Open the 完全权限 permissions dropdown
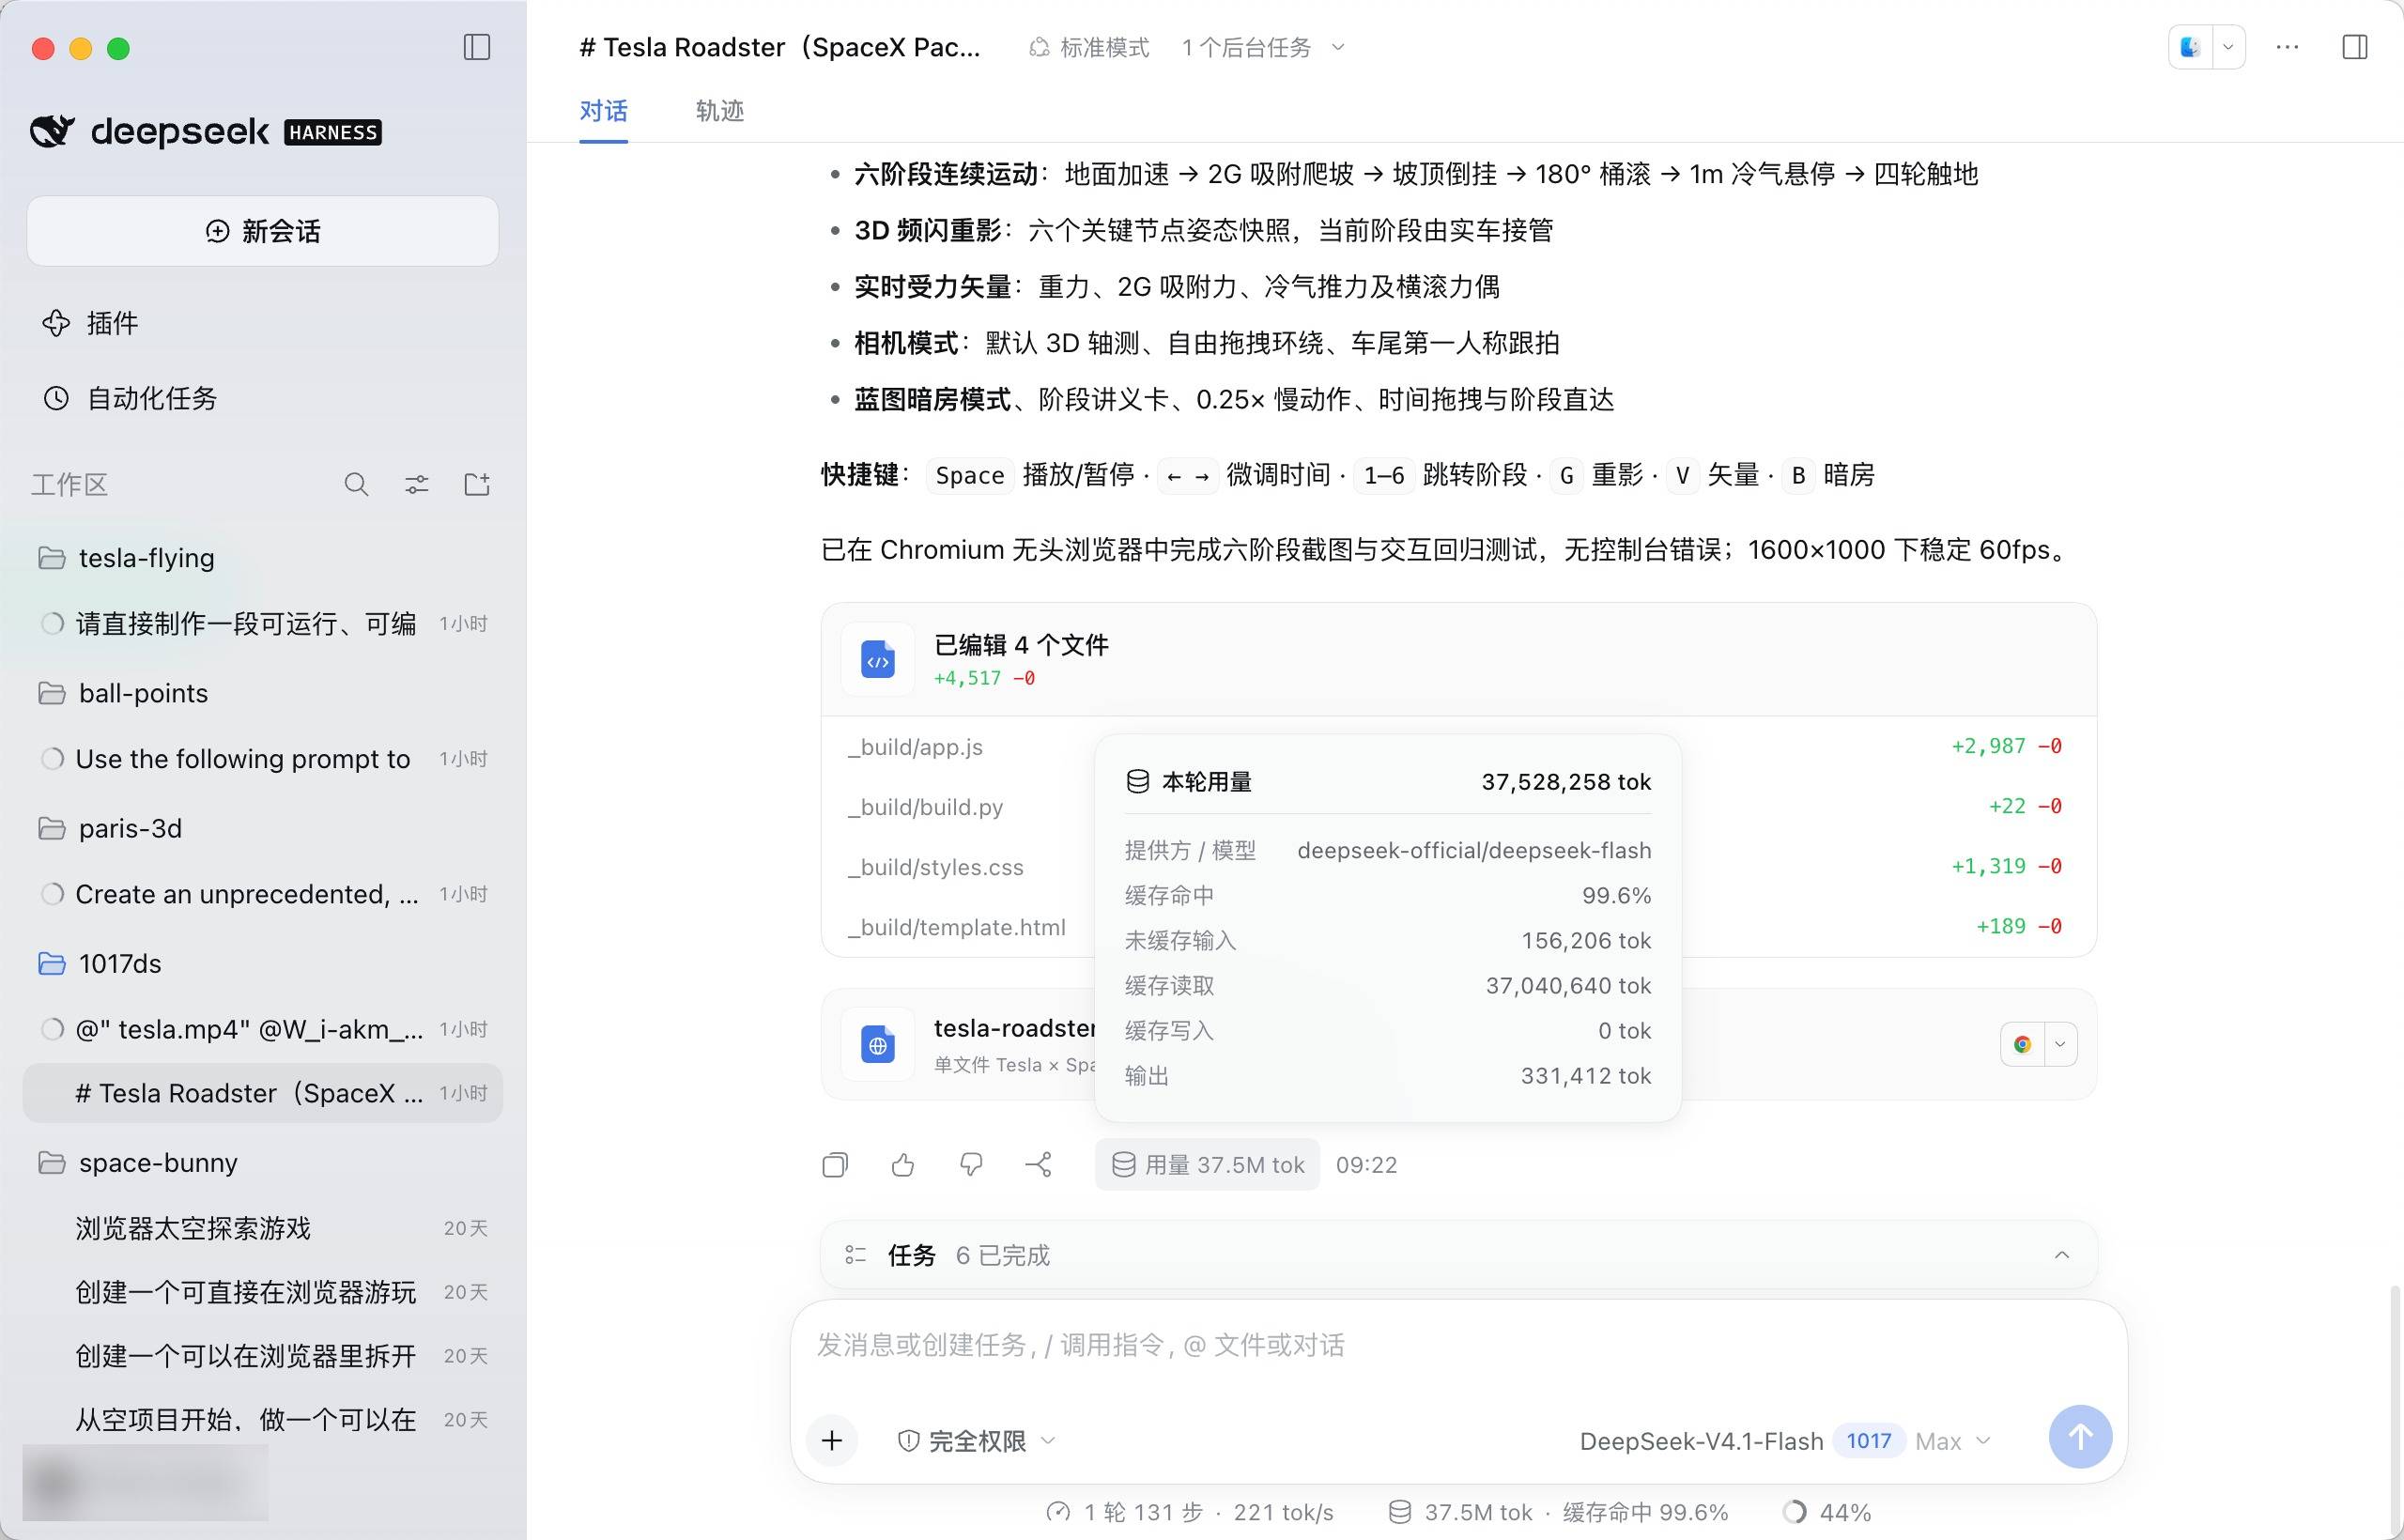2404x1540 pixels. point(976,1441)
